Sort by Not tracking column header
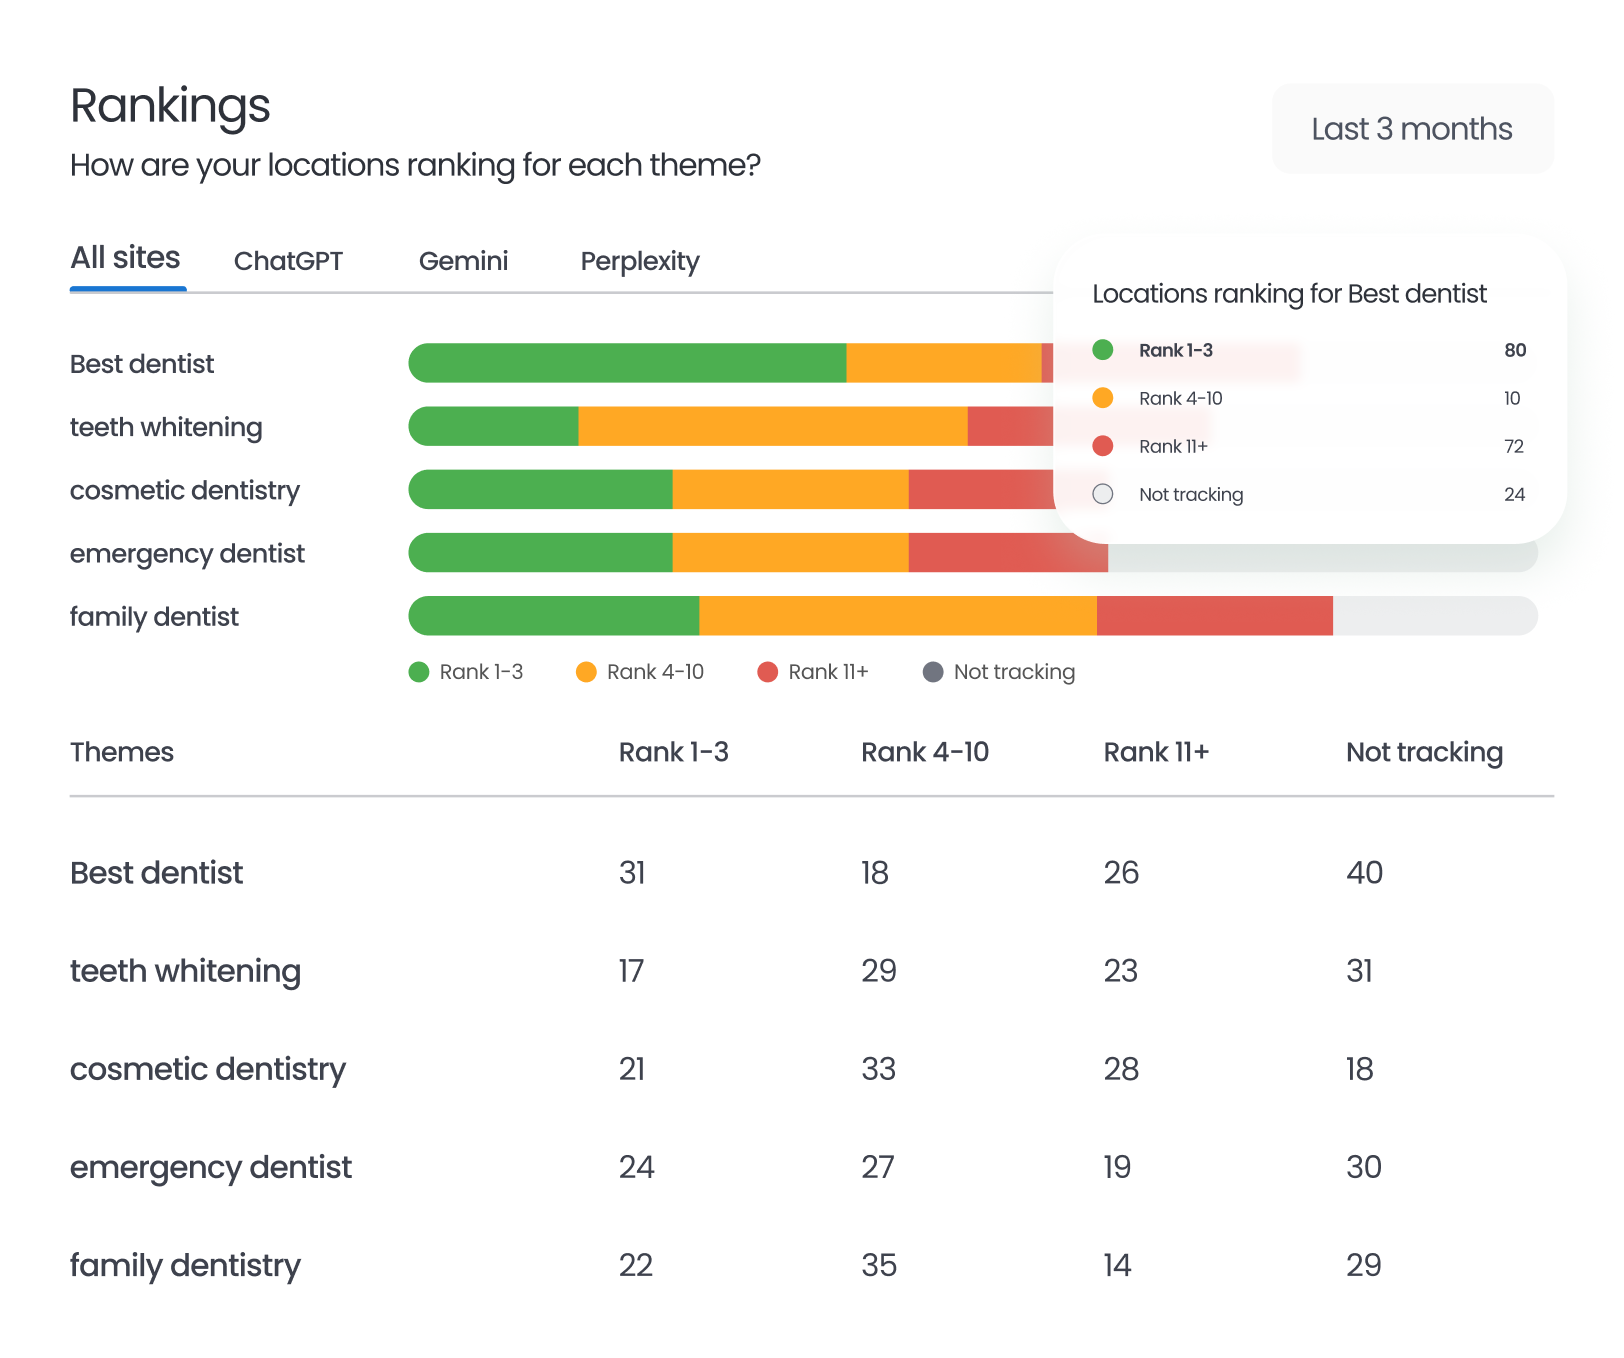Screen dimensions: 1624x1358 (x=1424, y=752)
